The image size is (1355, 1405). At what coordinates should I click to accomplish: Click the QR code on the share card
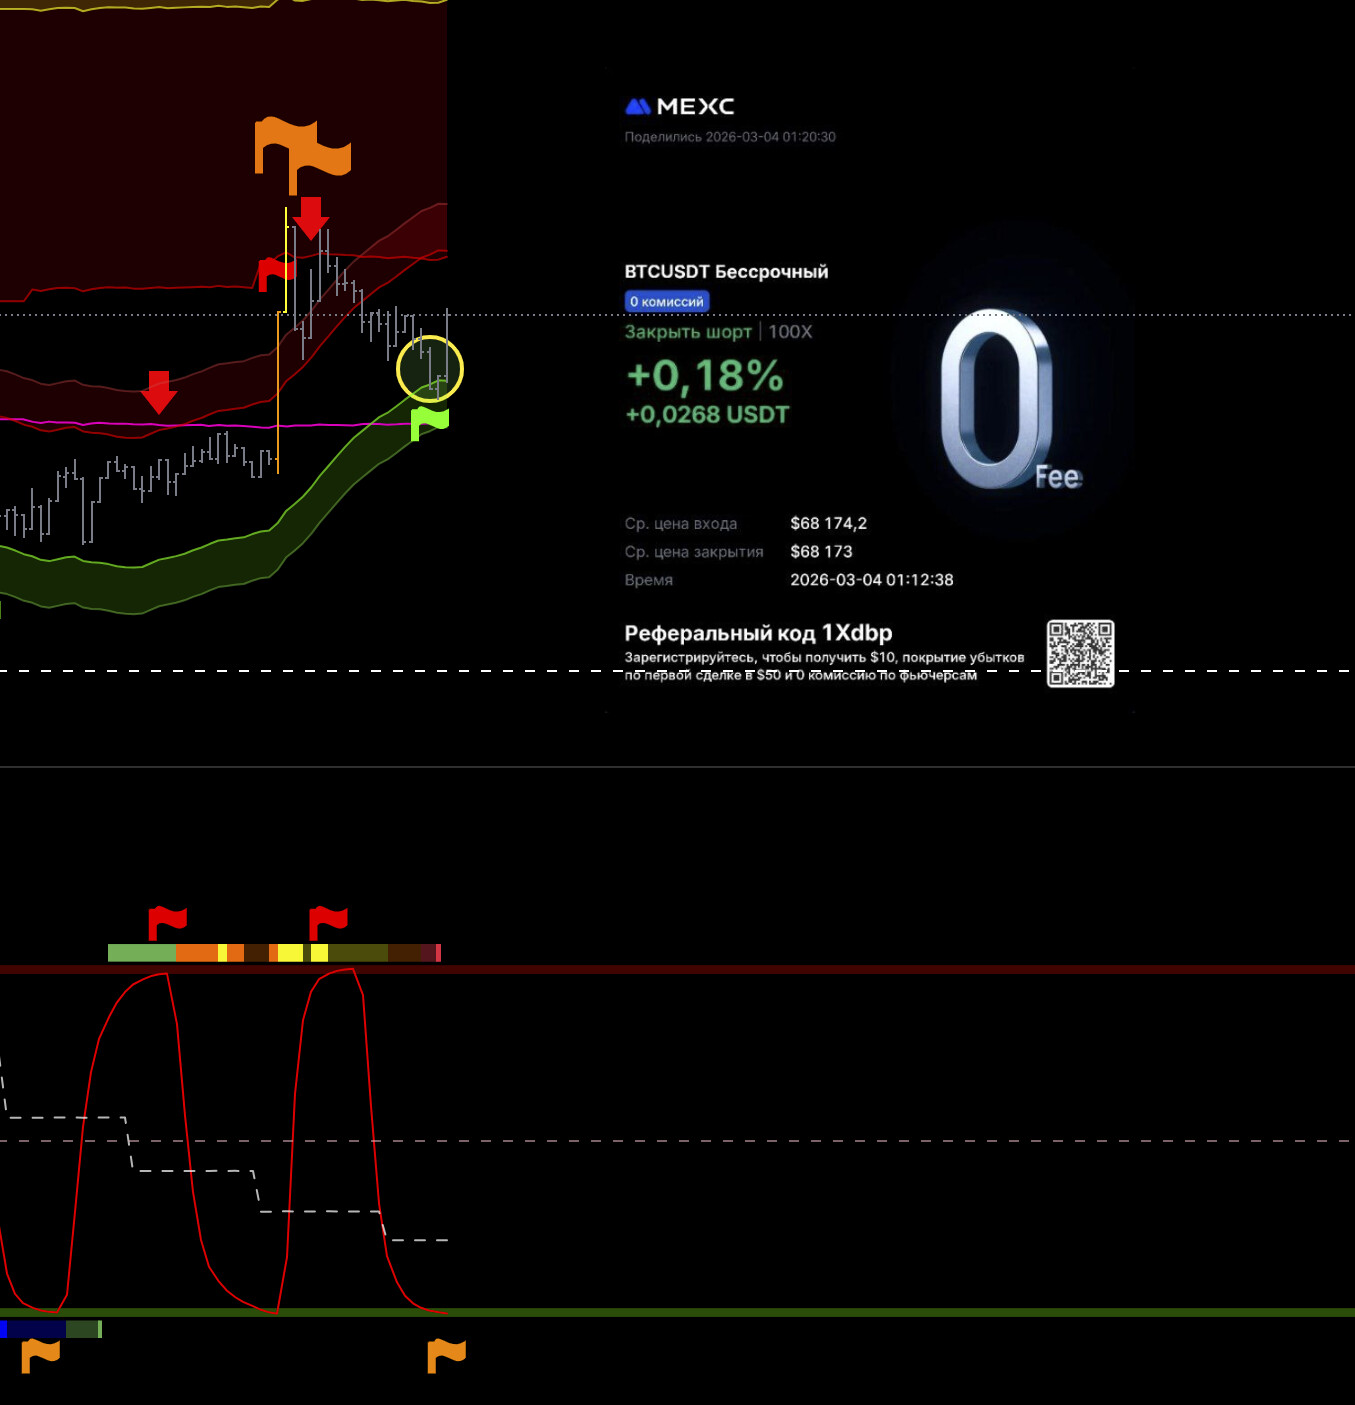point(1080,654)
